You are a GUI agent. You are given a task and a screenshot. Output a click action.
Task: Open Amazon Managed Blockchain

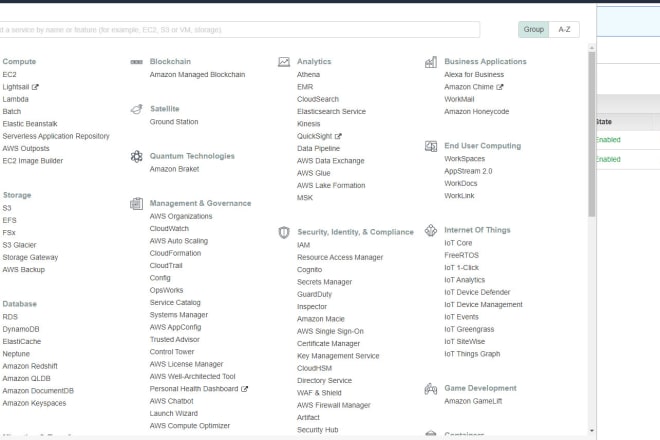(x=197, y=75)
